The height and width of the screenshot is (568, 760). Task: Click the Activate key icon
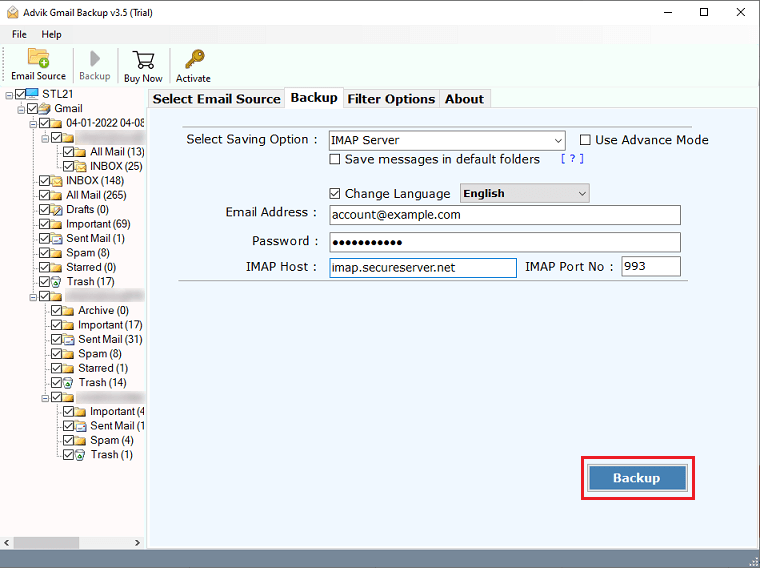tap(195, 59)
